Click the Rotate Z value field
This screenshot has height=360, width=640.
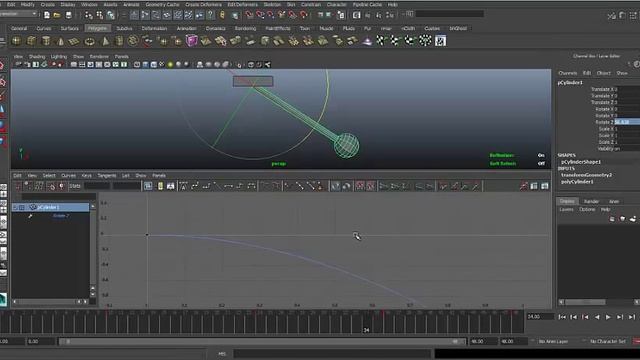click(627, 122)
